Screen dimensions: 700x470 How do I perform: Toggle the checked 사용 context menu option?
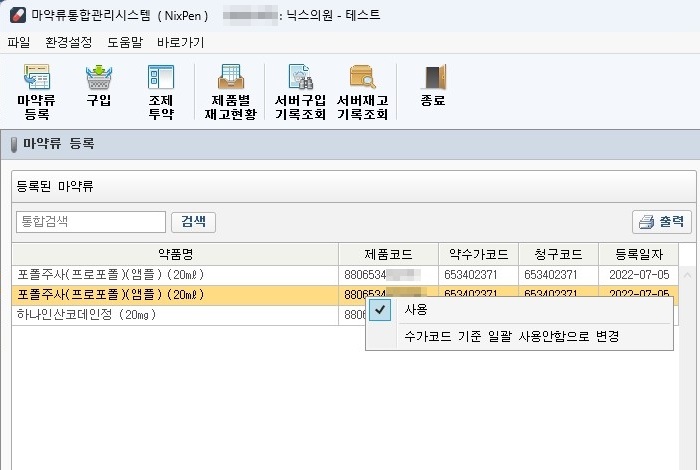(x=415, y=310)
